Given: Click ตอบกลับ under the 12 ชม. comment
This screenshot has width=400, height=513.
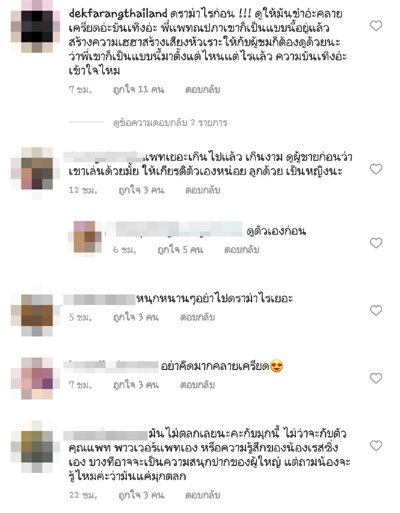Looking at the screenshot, I should [x=203, y=190].
